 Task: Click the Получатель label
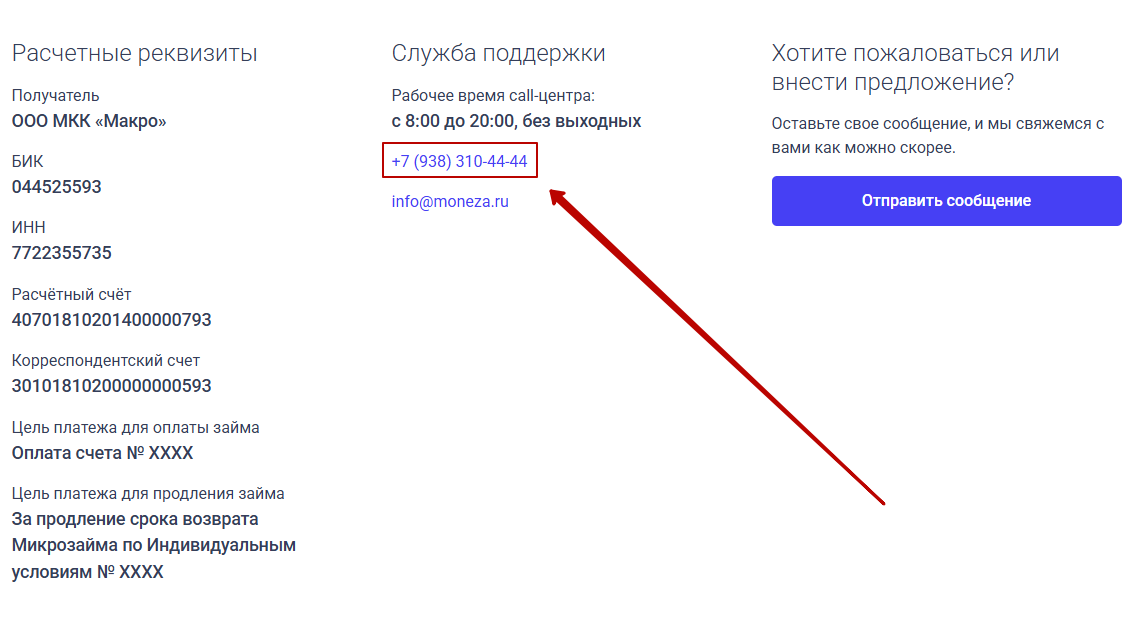click(x=55, y=96)
